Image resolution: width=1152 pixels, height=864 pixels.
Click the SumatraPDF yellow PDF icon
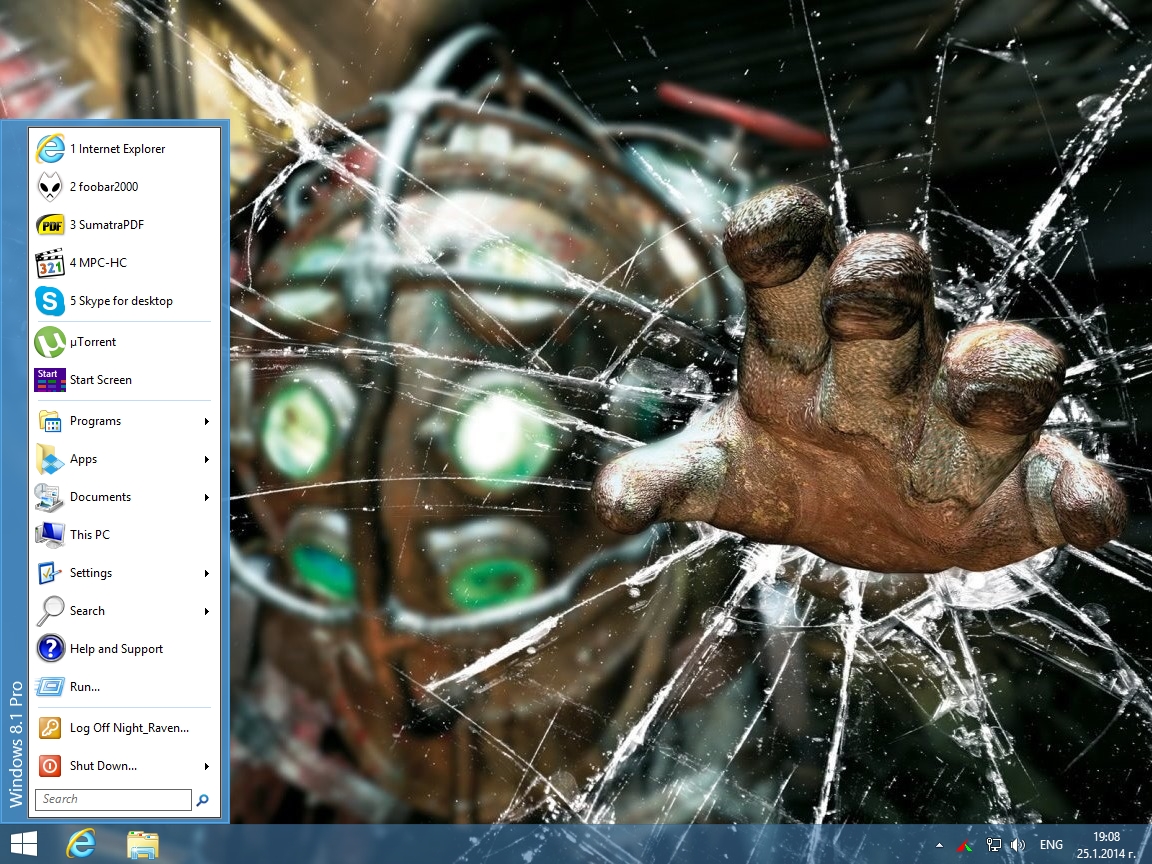50,225
